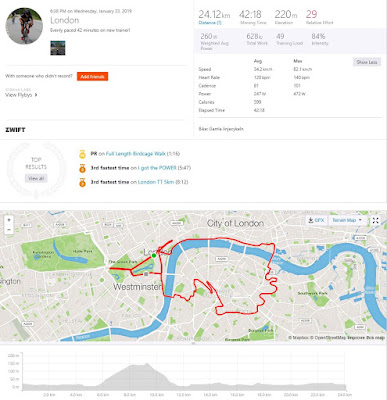
Task: Click the gray finish marker on the route
Action: click(146, 274)
